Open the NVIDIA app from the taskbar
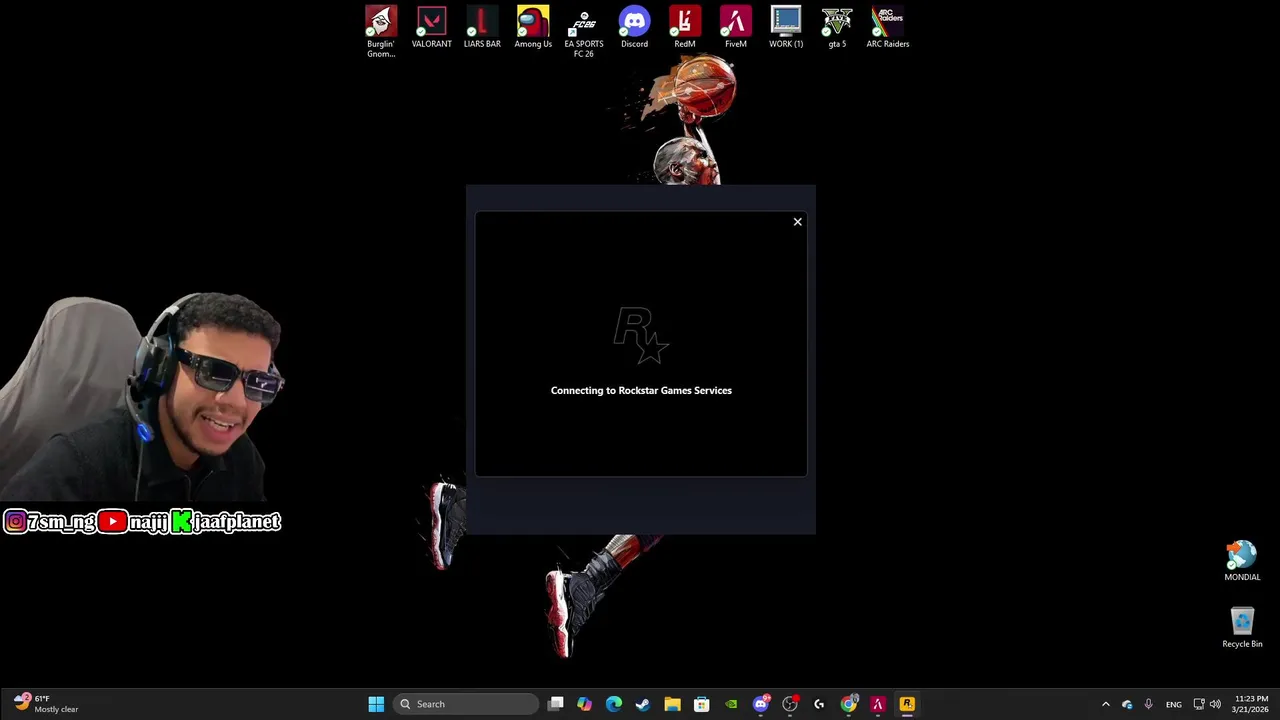This screenshot has width=1280, height=720. point(731,704)
